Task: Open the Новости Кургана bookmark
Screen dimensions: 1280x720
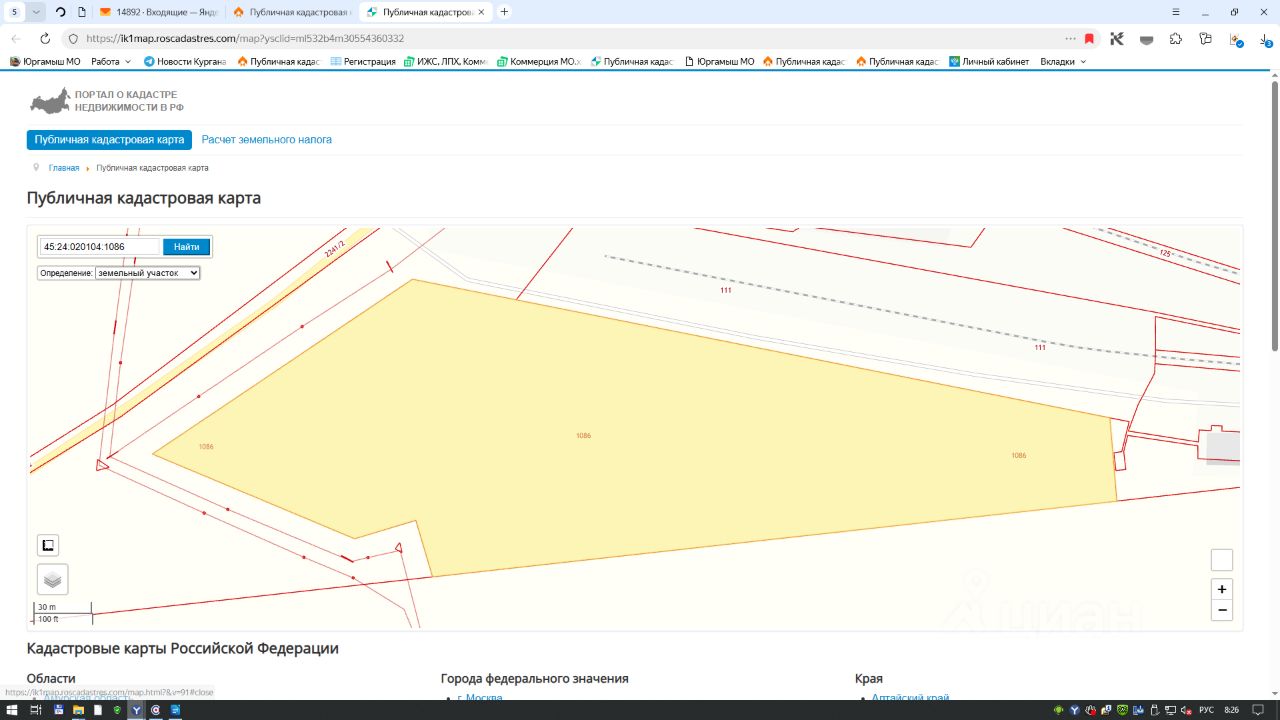Action: pyautogui.click(x=185, y=61)
